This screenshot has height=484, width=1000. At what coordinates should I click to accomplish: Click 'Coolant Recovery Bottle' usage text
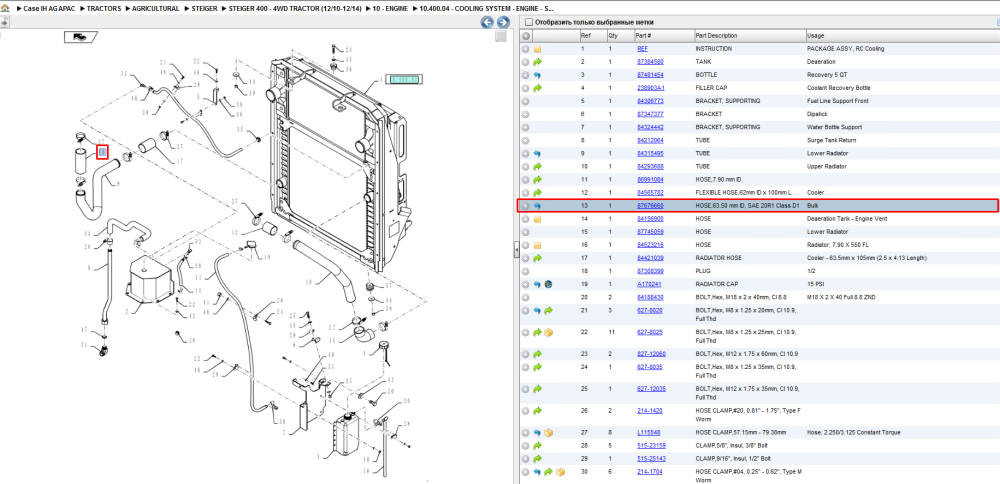coord(838,88)
